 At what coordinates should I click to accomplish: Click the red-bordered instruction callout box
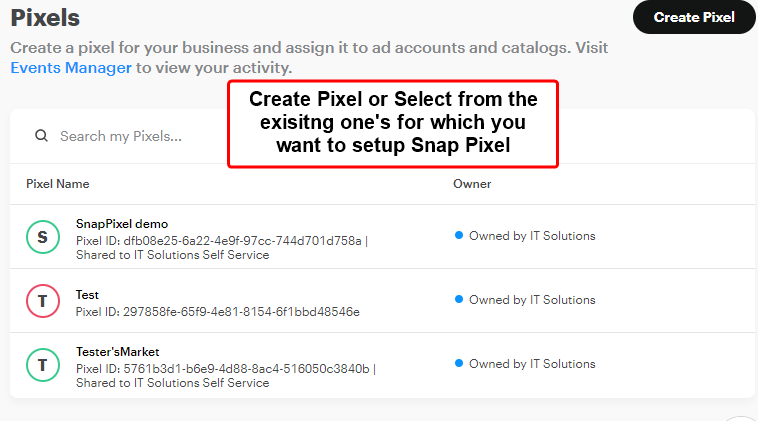[x=393, y=124]
